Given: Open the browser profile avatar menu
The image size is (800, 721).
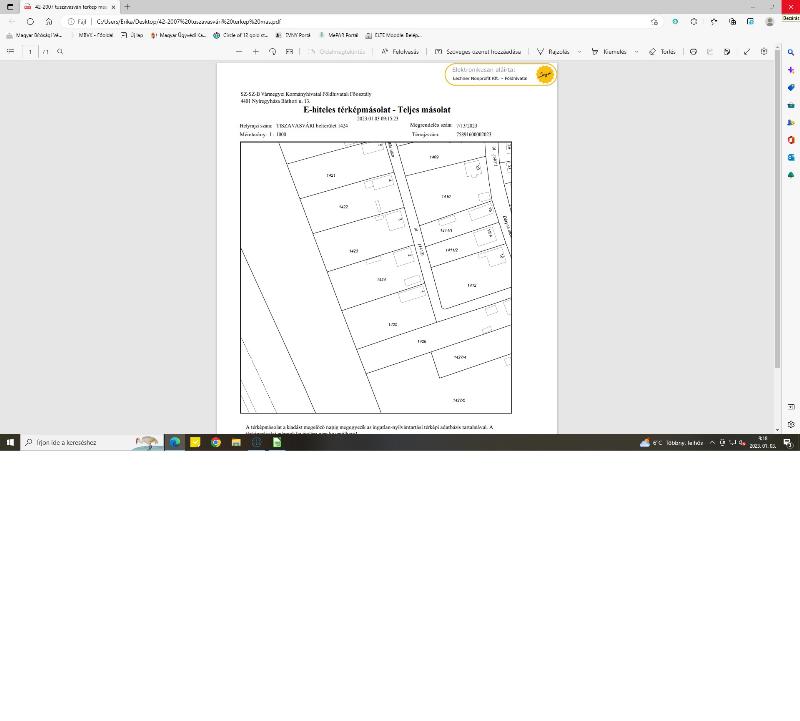Looking at the screenshot, I should [769, 22].
